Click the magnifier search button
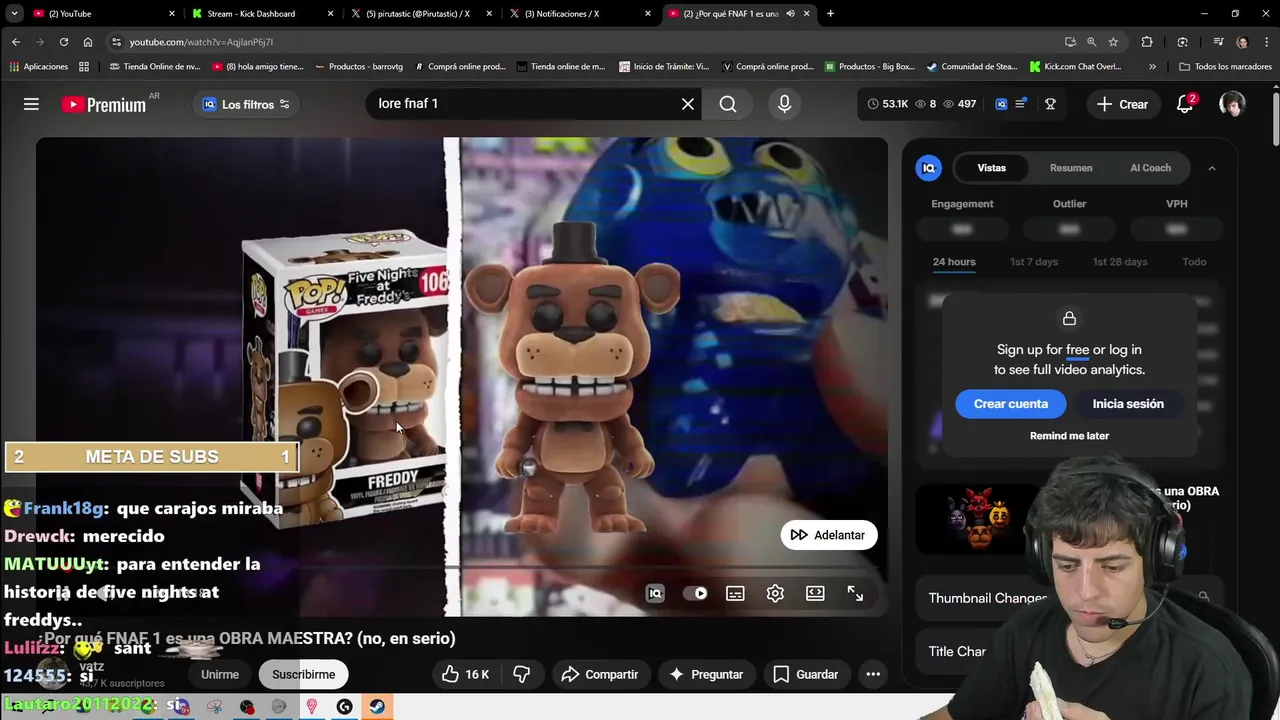 pos(728,104)
